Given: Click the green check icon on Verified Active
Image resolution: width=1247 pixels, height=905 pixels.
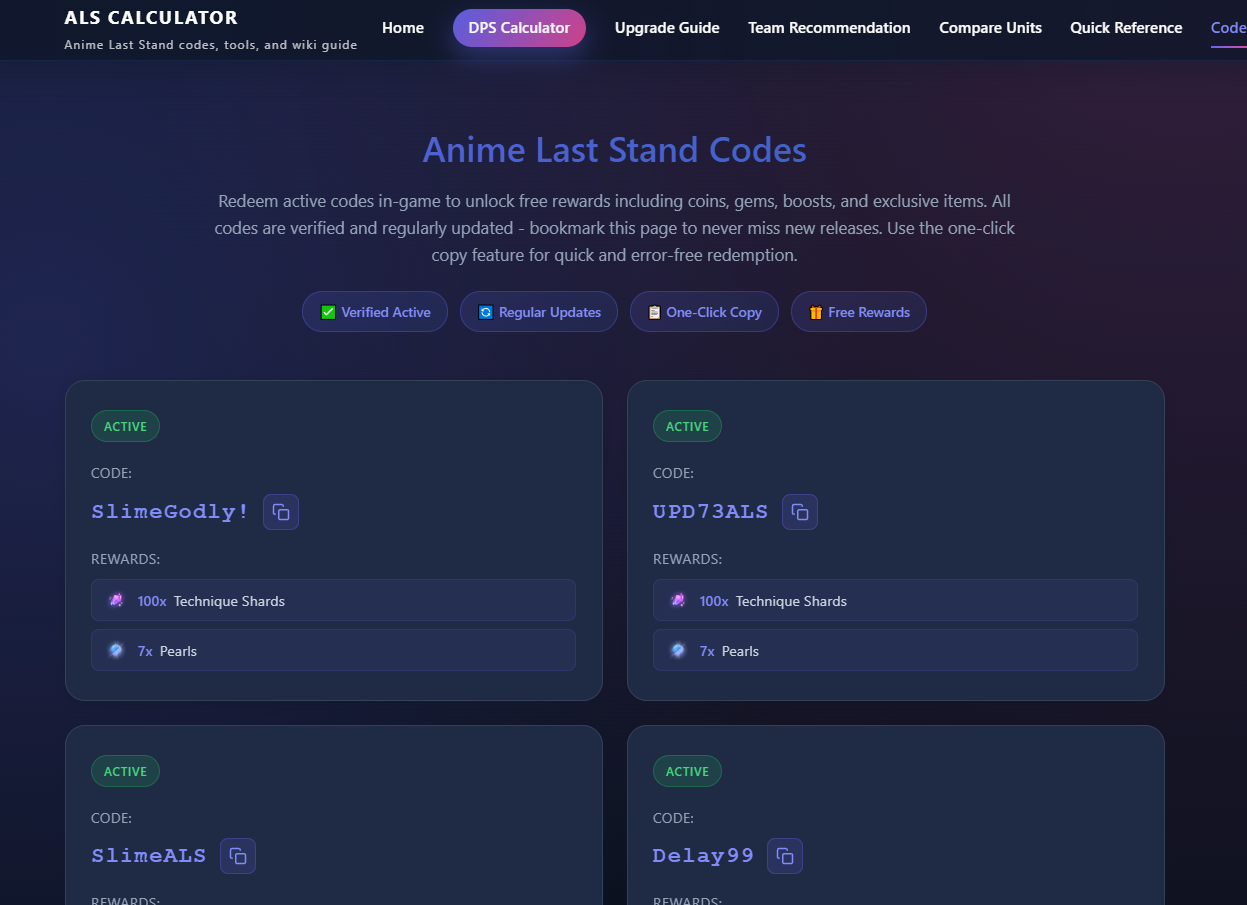Looking at the screenshot, I should [327, 311].
